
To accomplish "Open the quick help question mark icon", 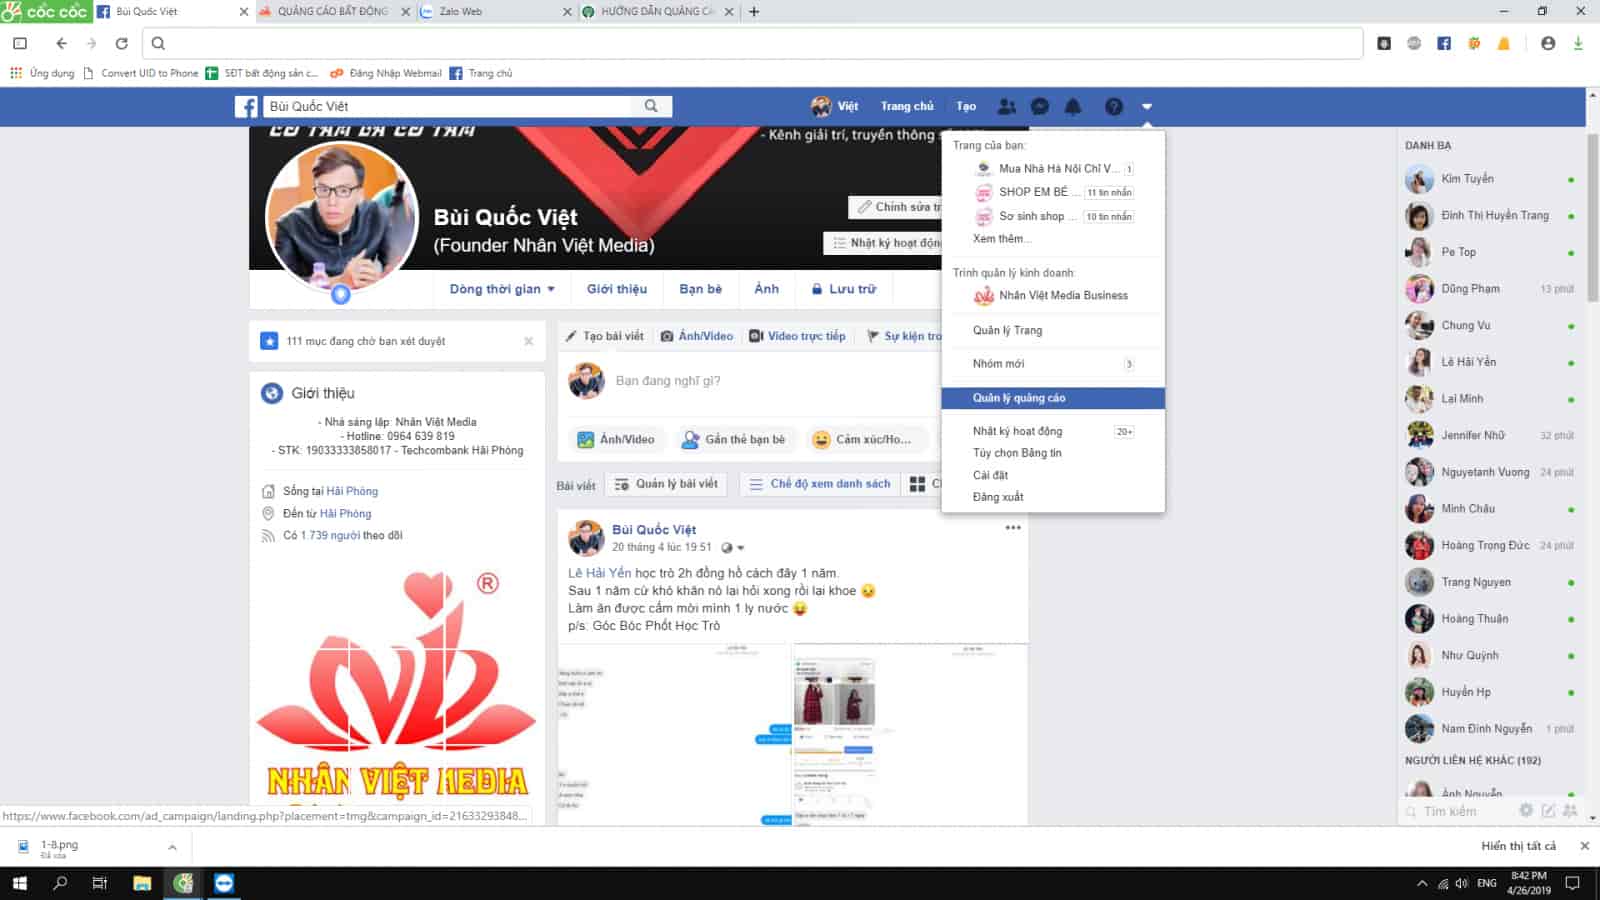I will coord(1113,106).
